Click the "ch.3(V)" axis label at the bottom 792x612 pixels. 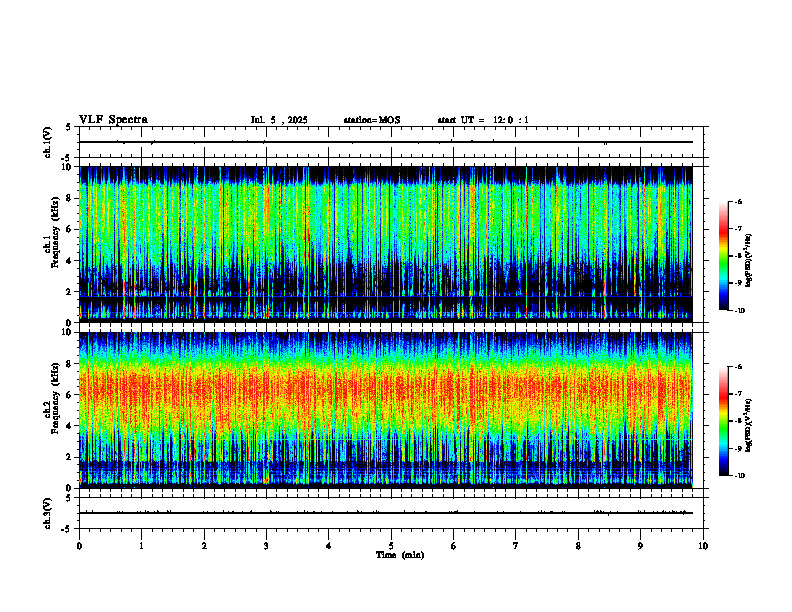[x=48, y=513]
